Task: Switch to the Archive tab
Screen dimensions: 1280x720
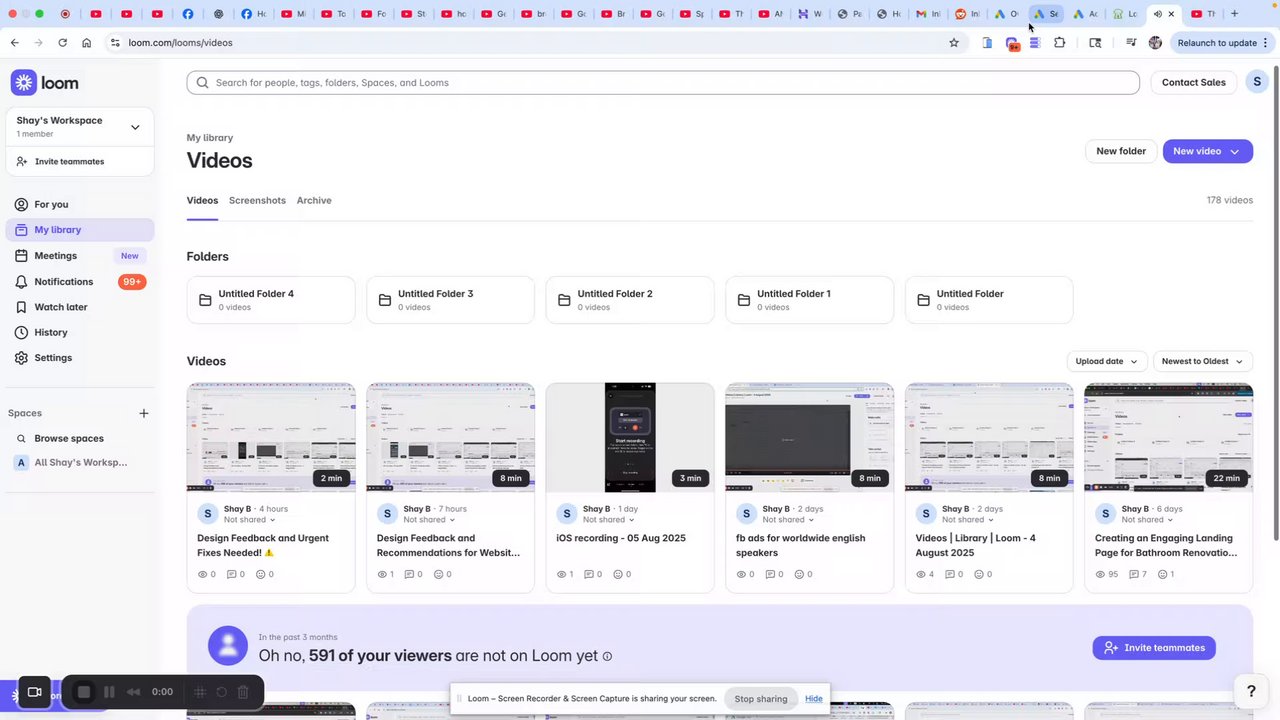Action: point(314,200)
